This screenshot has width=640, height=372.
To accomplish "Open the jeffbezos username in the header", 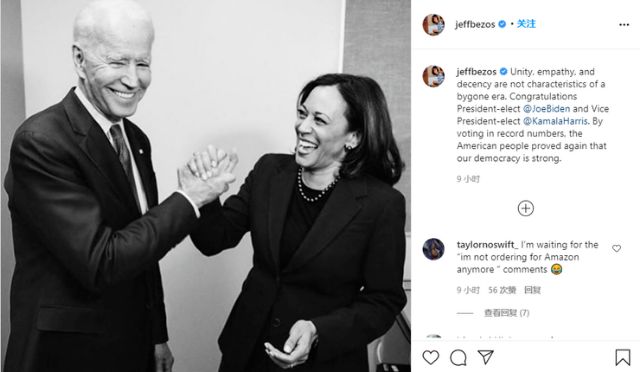I will point(475,25).
